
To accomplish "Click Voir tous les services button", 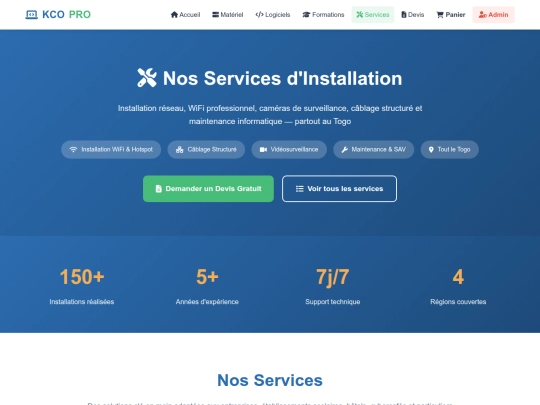I will [339, 189].
